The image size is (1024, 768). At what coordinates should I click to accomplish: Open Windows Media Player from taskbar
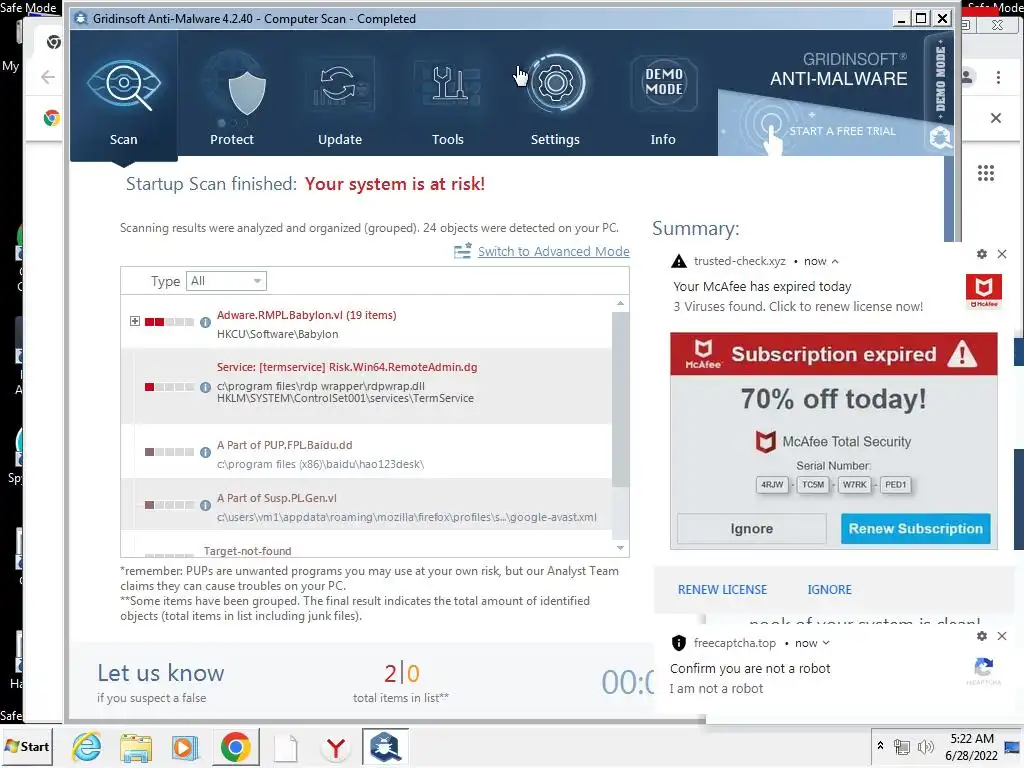click(185, 746)
